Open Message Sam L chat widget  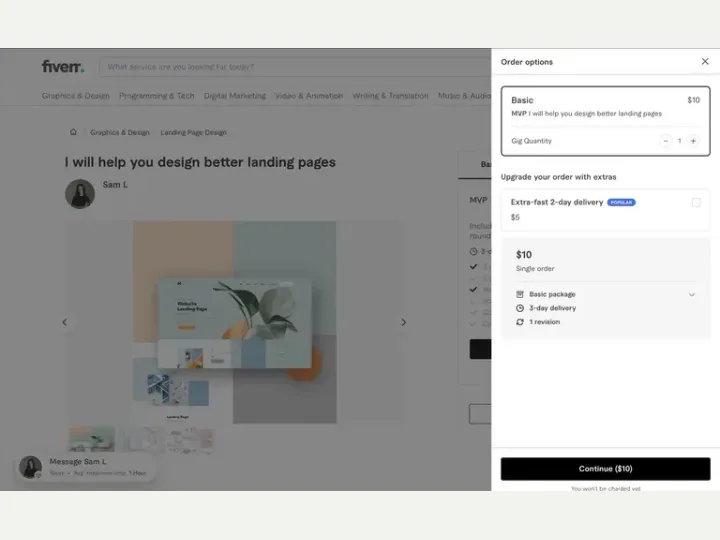tap(85, 467)
